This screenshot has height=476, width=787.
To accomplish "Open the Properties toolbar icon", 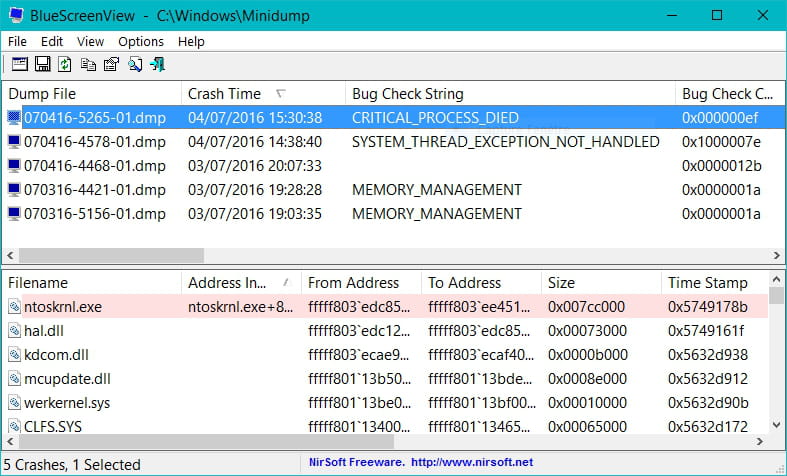I will (111, 65).
